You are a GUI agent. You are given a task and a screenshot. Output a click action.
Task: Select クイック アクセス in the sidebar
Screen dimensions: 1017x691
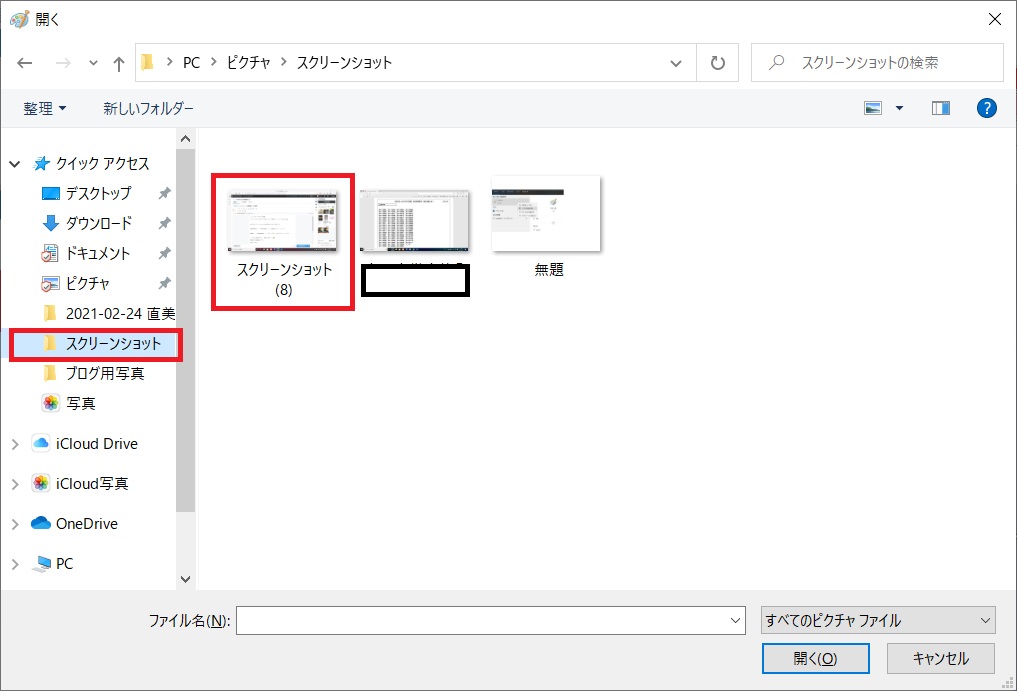click(x=102, y=164)
